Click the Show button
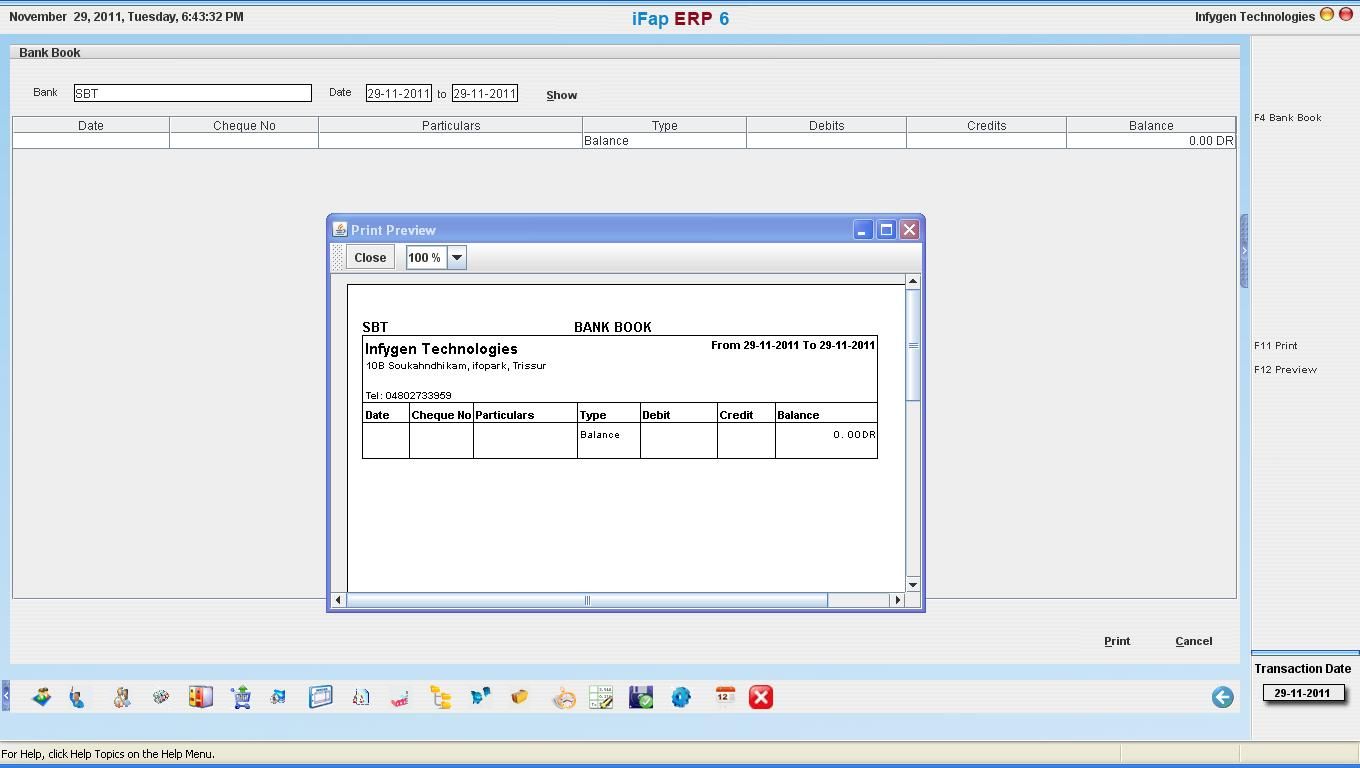1360x768 pixels. (561, 95)
